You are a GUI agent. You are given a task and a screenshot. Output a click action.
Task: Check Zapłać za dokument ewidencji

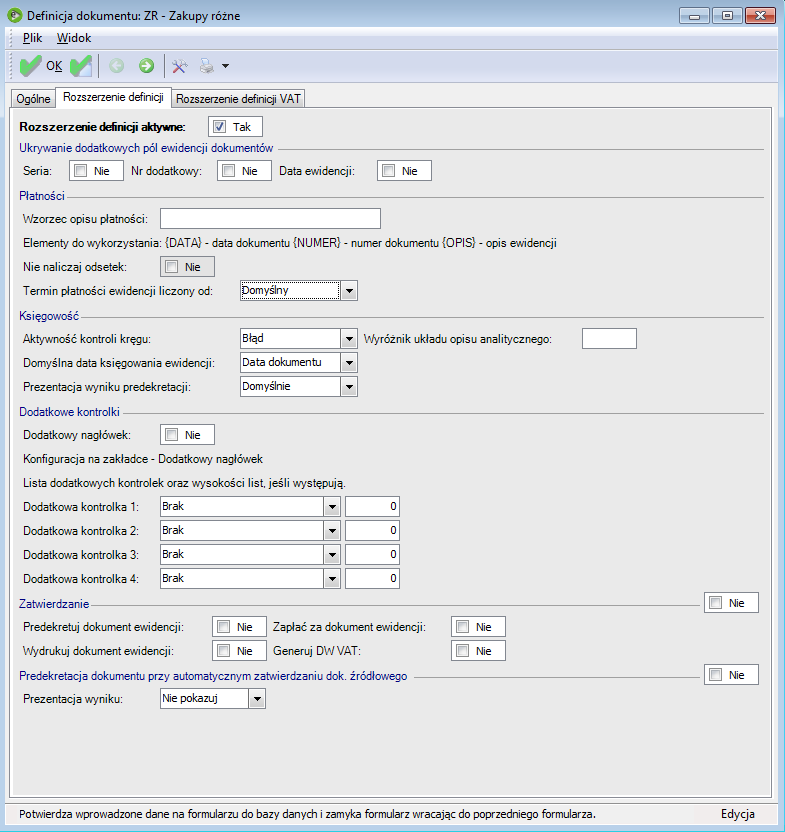click(463, 627)
